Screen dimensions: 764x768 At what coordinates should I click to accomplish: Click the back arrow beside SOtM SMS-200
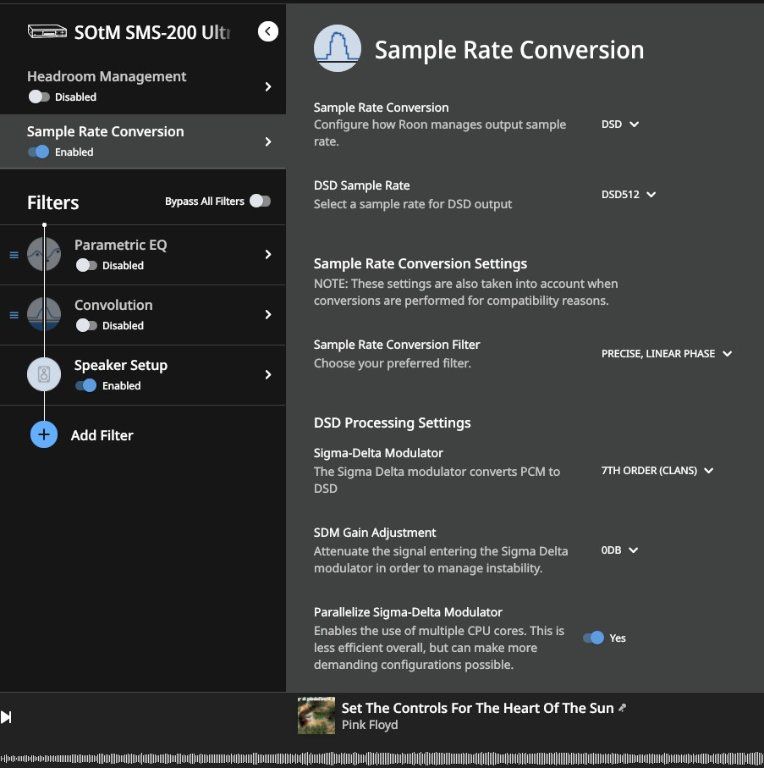[268, 31]
